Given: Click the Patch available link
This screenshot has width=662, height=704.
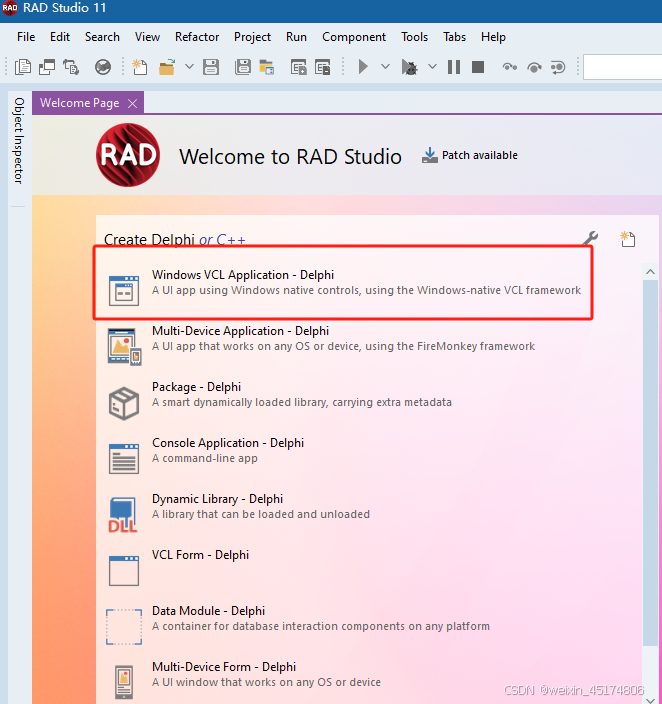Looking at the screenshot, I should [480, 155].
